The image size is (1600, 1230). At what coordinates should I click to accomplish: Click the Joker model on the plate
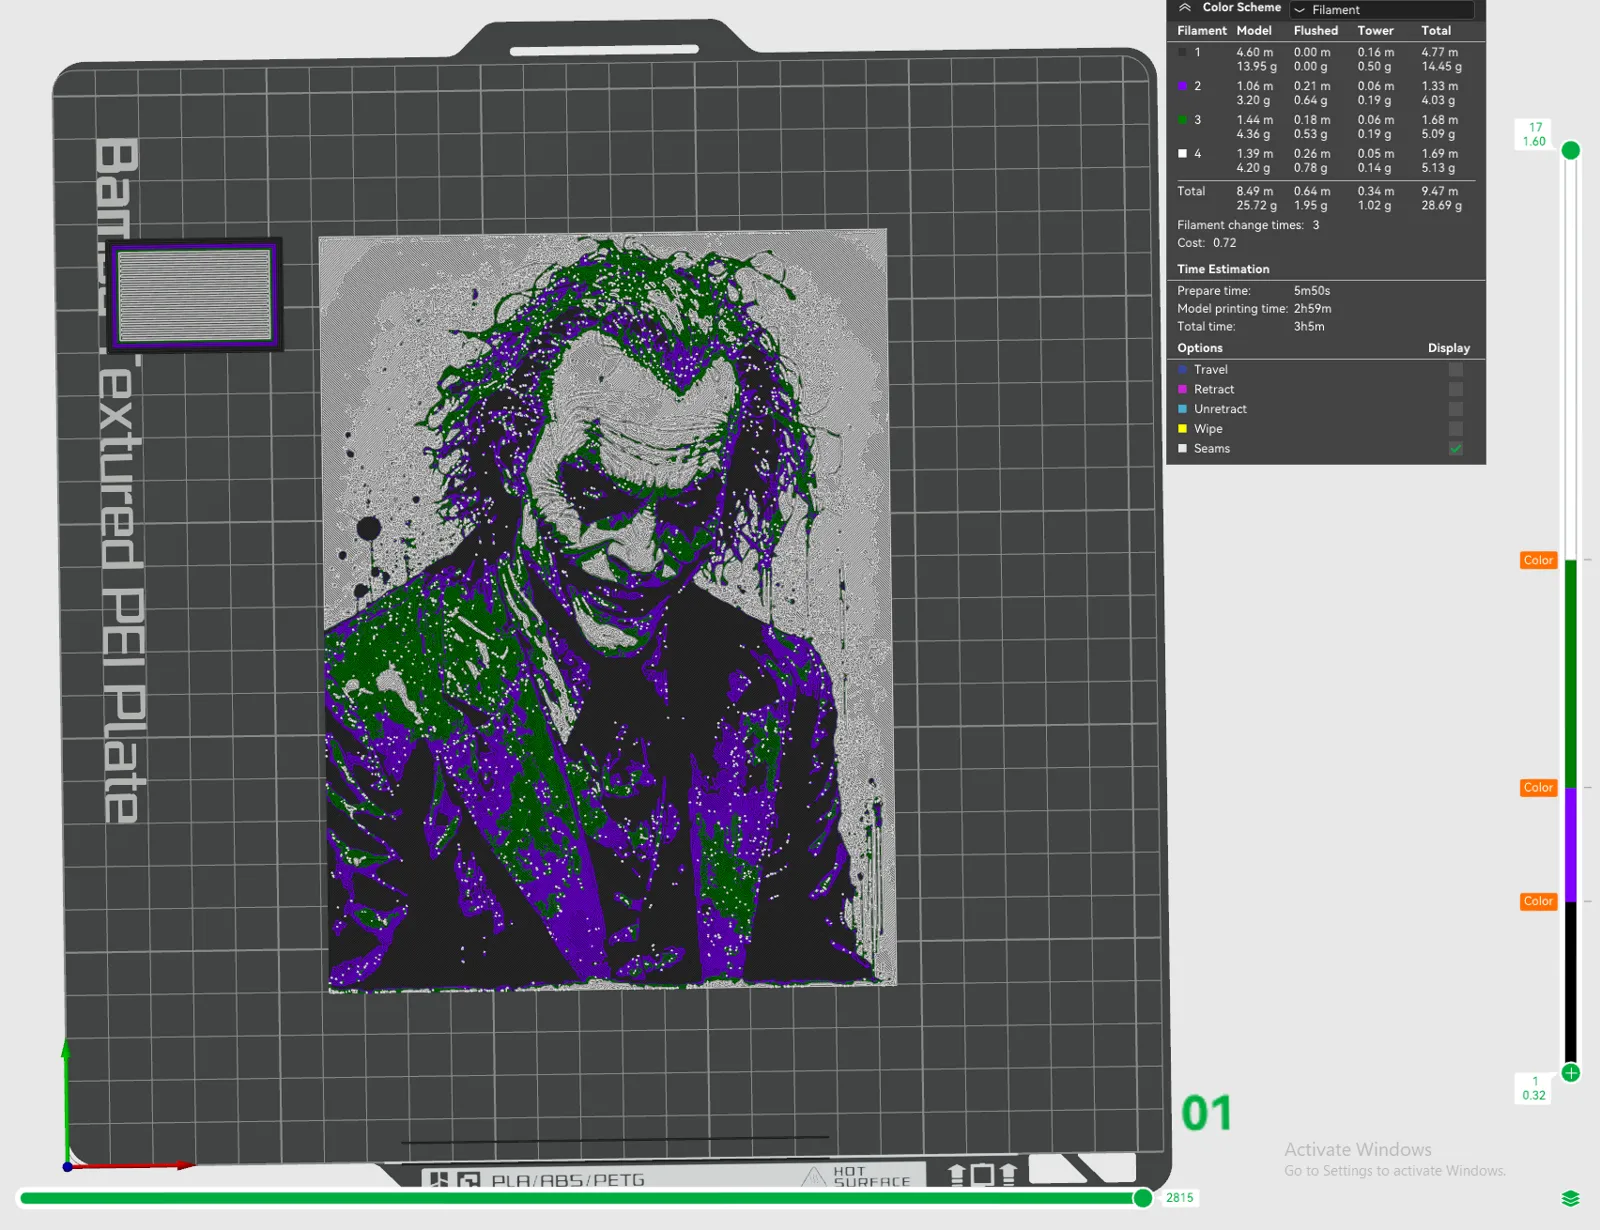click(607, 610)
